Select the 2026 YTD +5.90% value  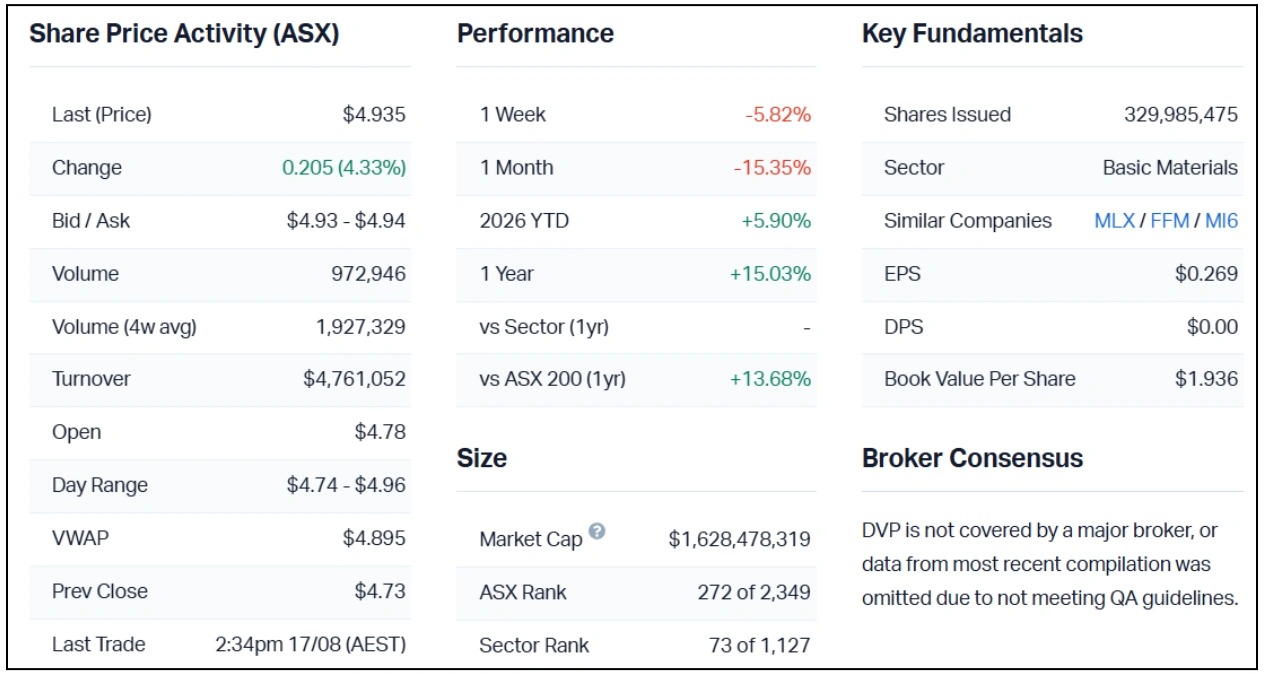775,221
